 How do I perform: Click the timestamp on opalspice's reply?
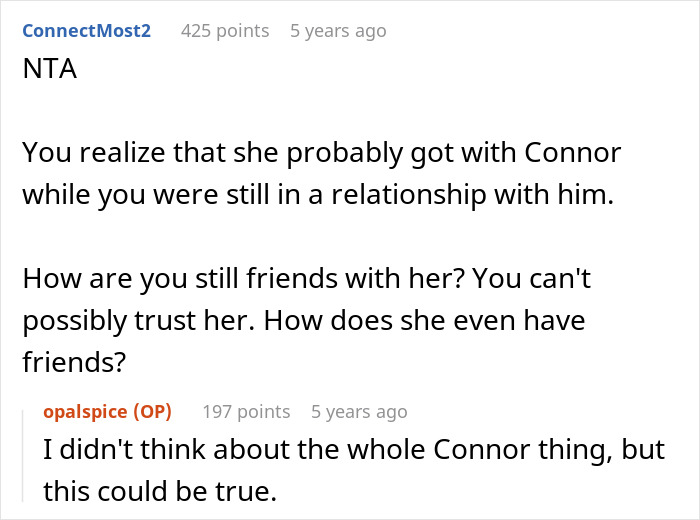pyautogui.click(x=359, y=411)
